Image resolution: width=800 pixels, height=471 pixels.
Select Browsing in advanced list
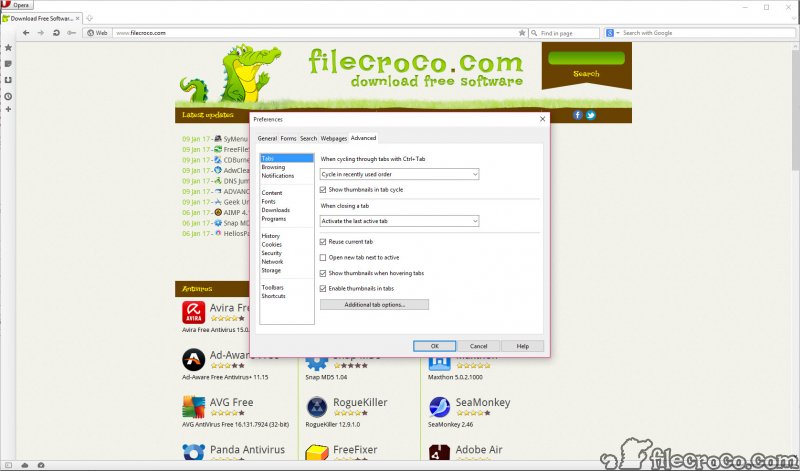[x=273, y=167]
